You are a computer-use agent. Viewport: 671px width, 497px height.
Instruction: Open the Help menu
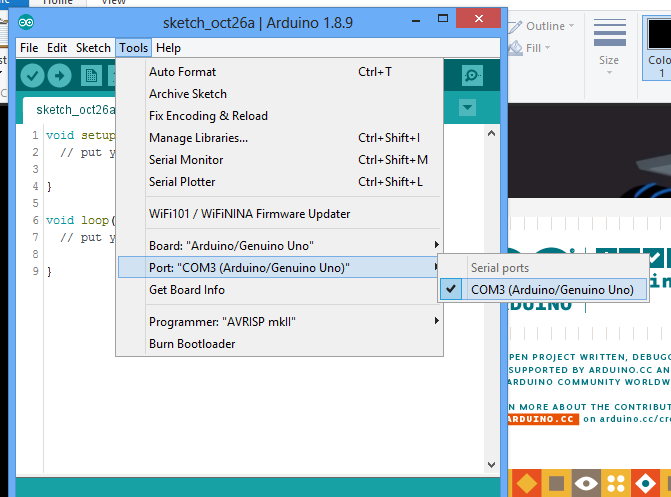coord(168,48)
